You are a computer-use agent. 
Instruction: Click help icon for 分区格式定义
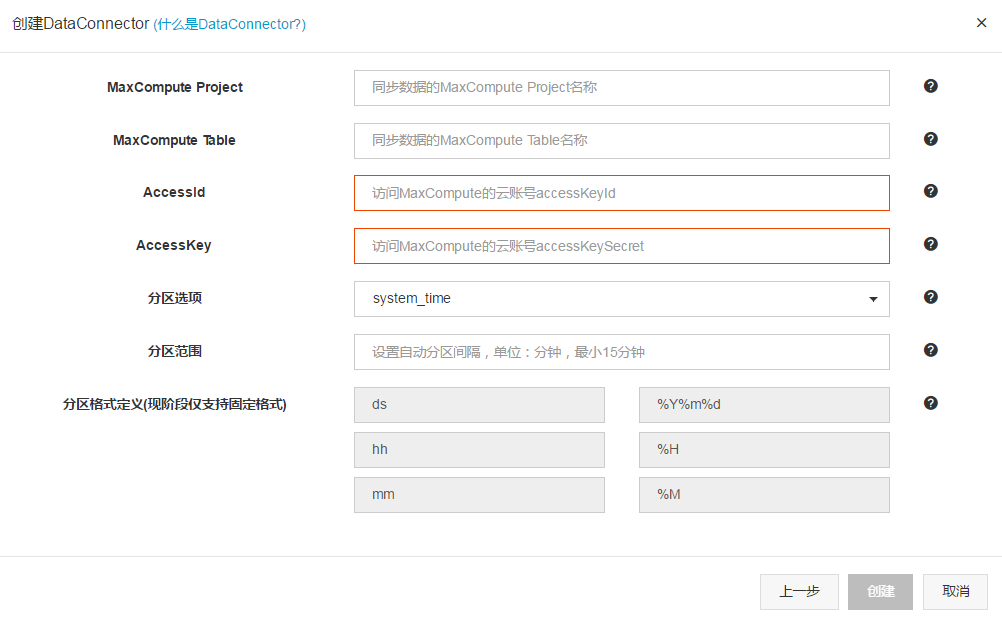coord(930,403)
